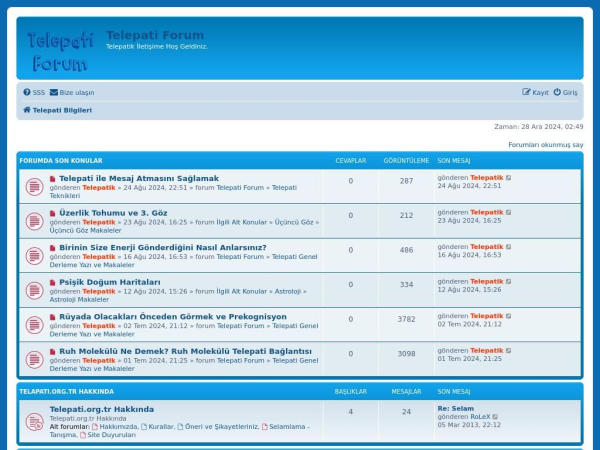Open Üçüncü Göz Makaleler forum link
Viewport: 600px width, 450px height.
[85, 230]
